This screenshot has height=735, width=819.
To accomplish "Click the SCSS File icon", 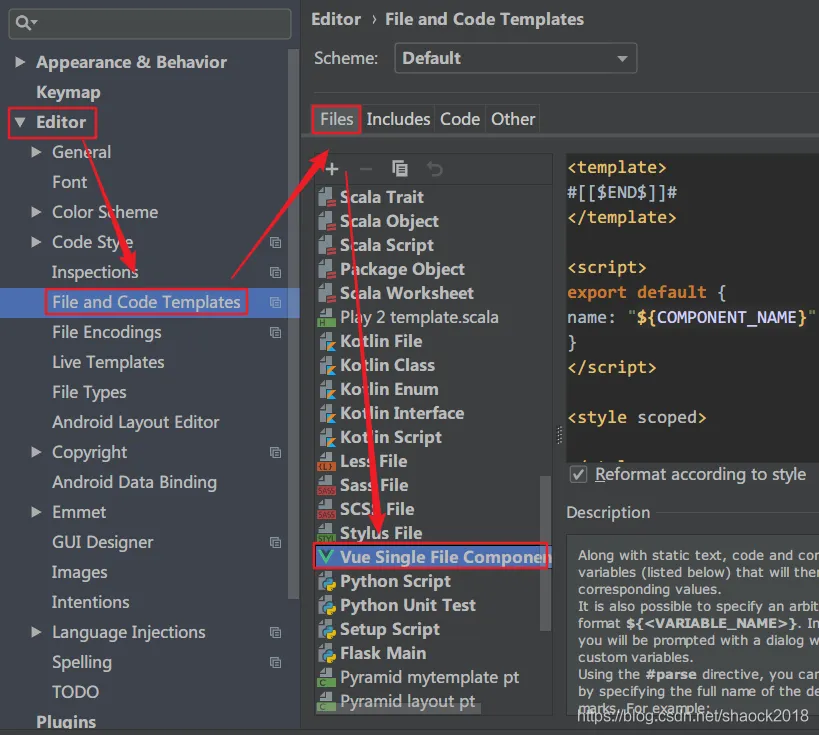I will (x=326, y=510).
